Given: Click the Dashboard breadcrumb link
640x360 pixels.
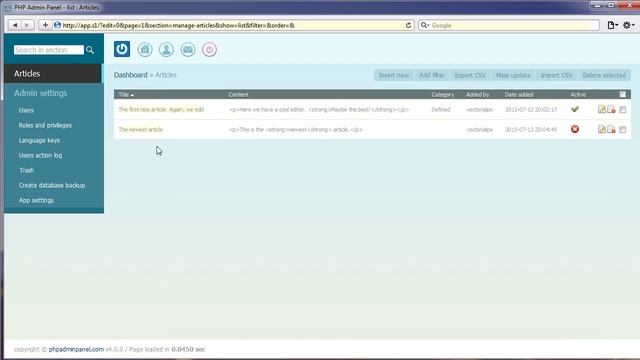Looking at the screenshot, I should (131, 75).
